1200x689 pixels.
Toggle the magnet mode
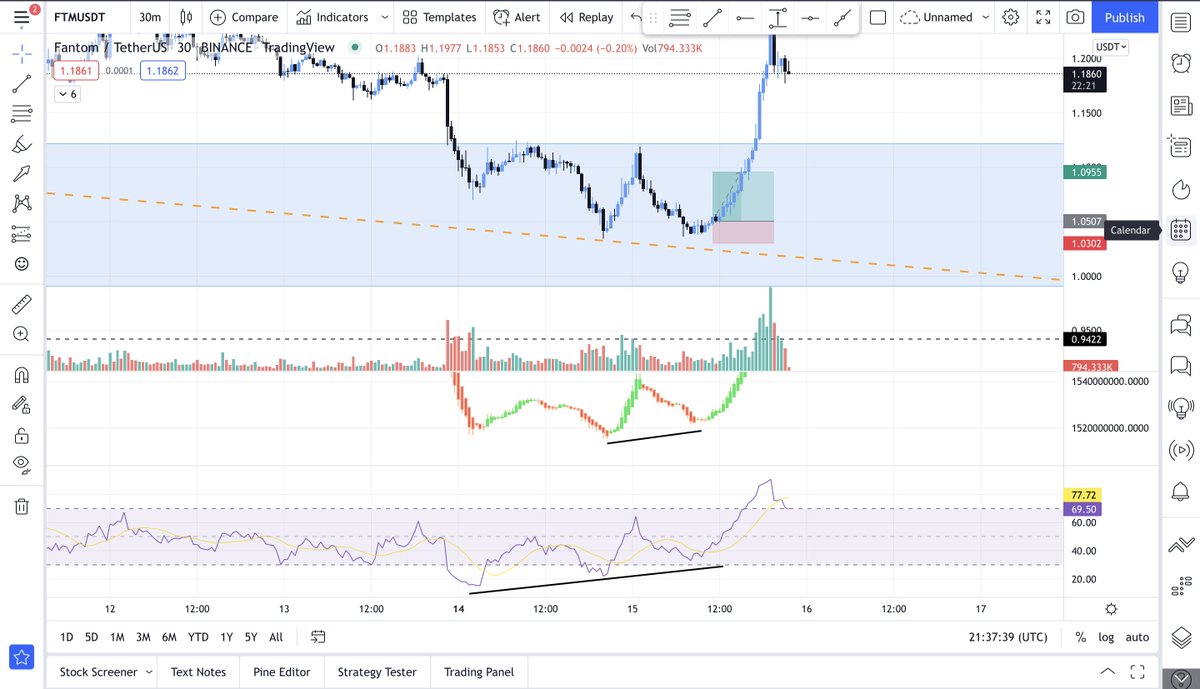(x=21, y=376)
